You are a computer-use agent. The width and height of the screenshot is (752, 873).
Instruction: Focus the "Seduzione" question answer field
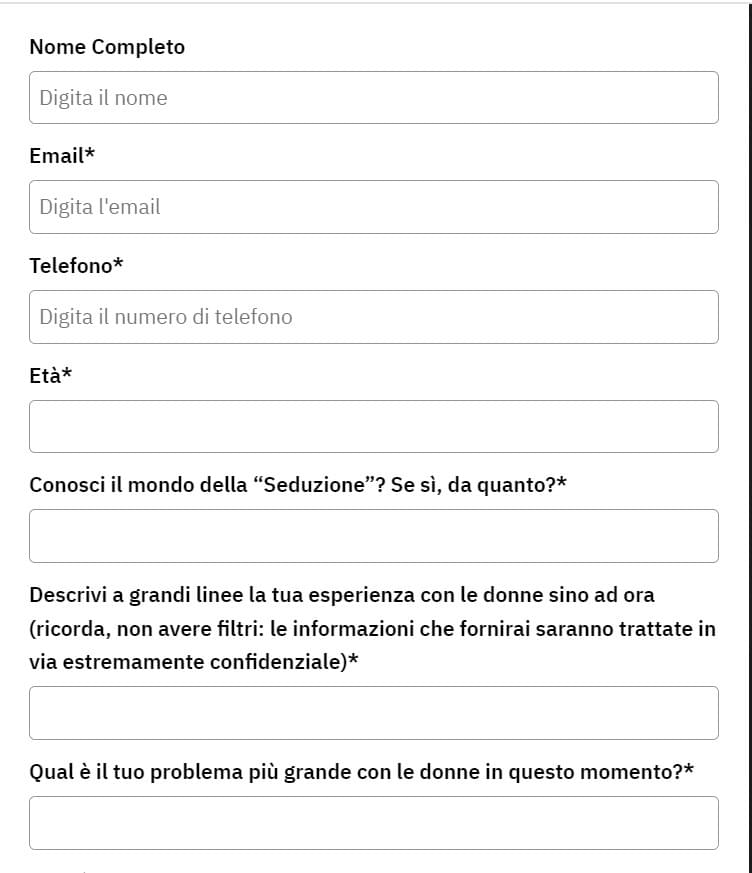coord(373,536)
